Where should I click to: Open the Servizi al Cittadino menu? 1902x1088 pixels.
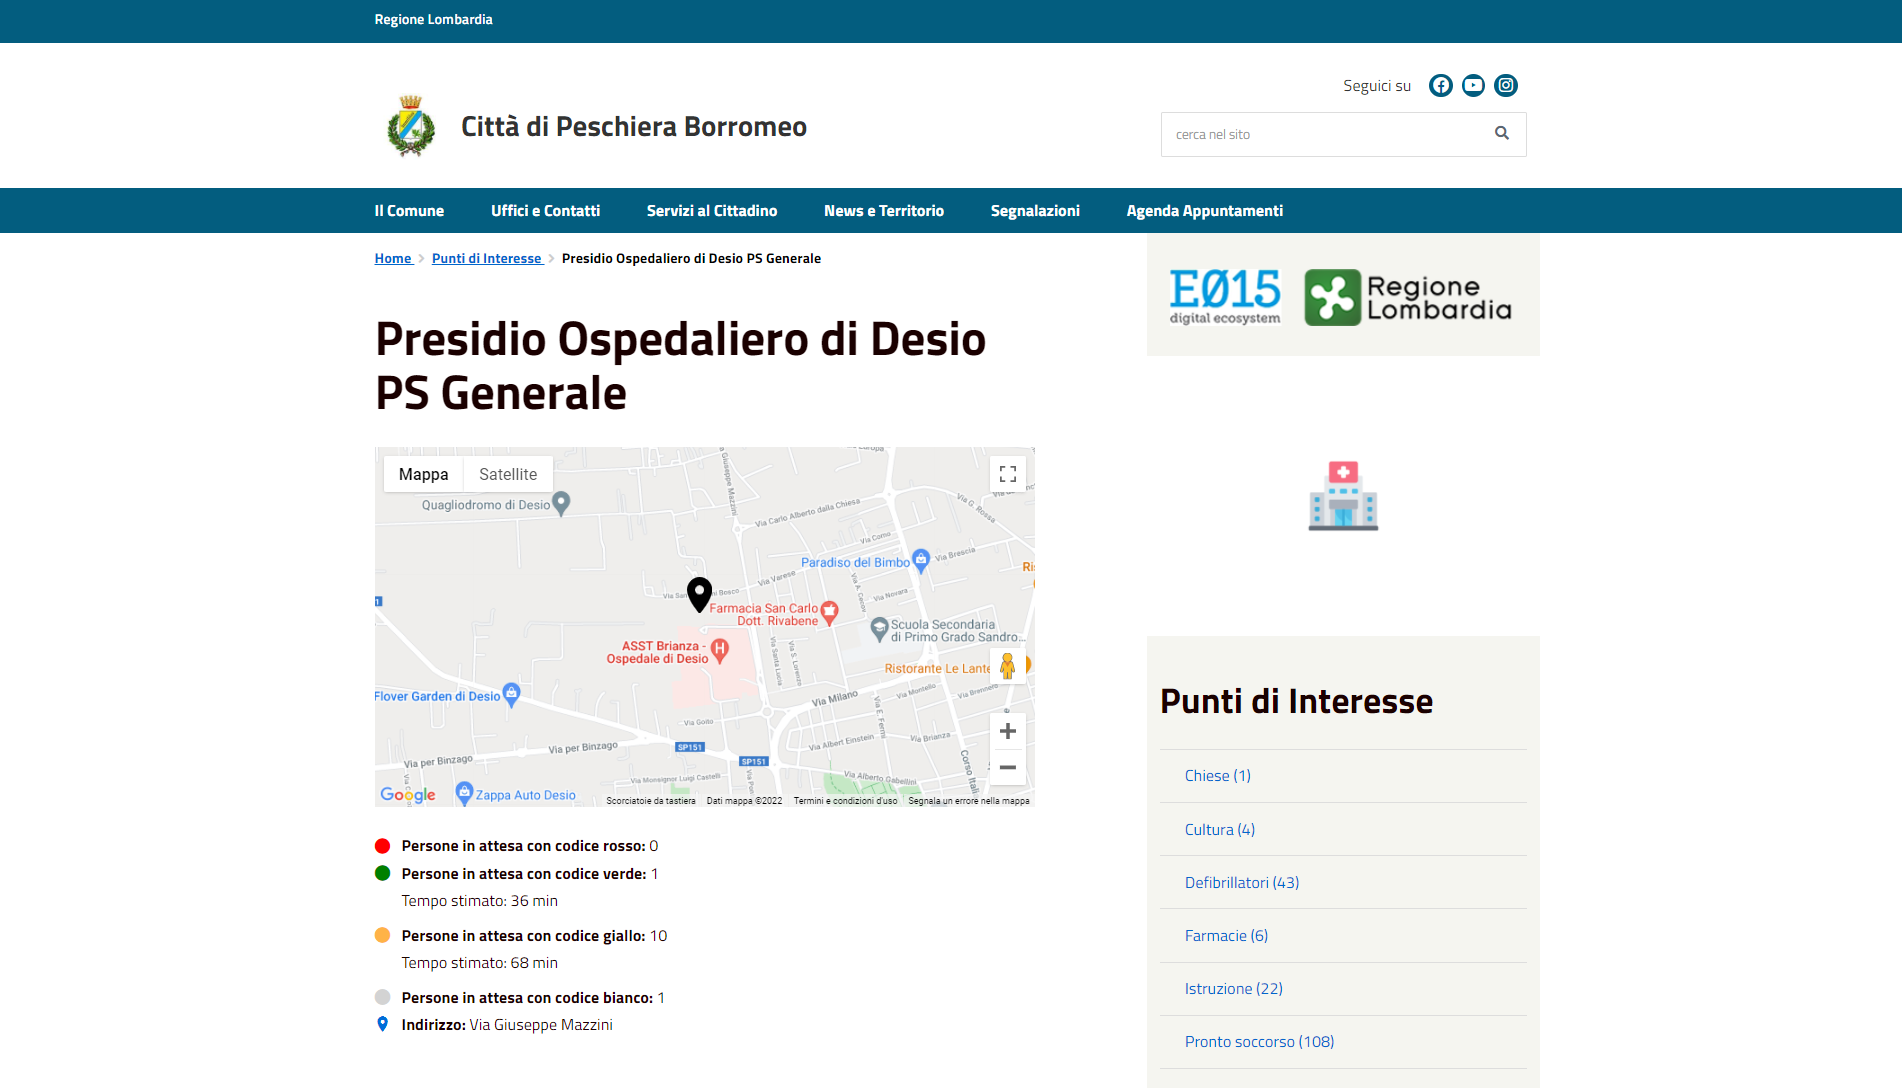point(712,211)
